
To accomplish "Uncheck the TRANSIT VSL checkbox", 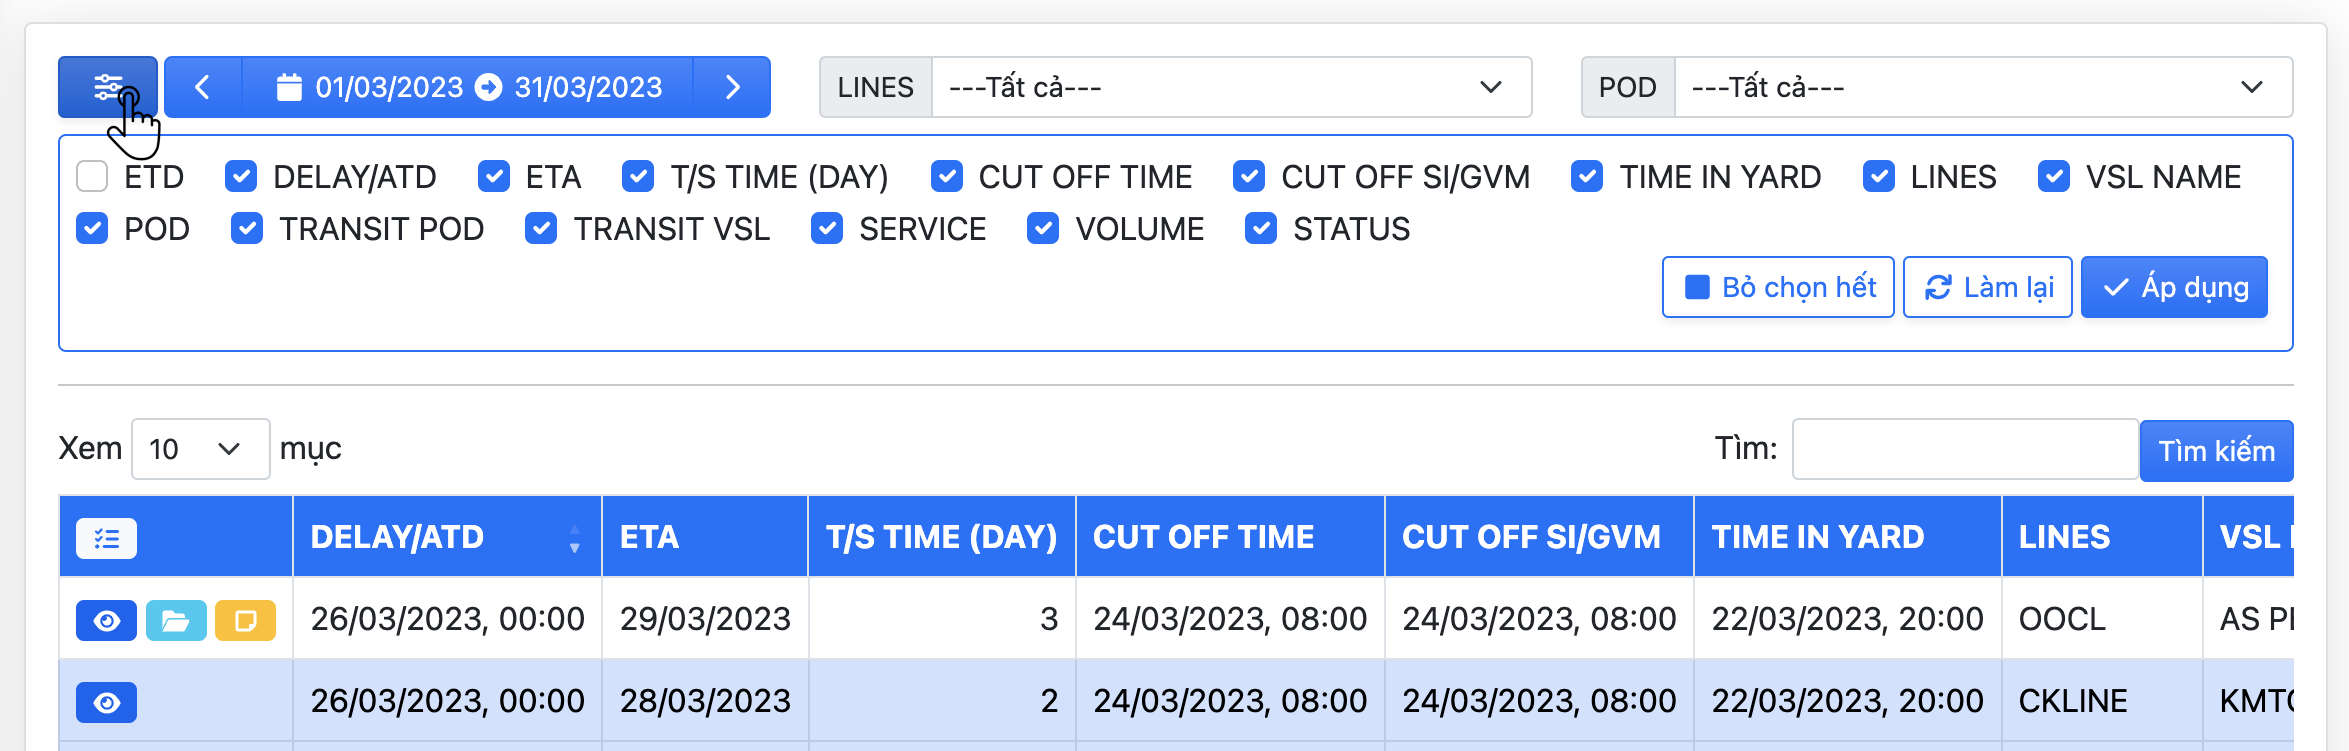I will (x=541, y=229).
